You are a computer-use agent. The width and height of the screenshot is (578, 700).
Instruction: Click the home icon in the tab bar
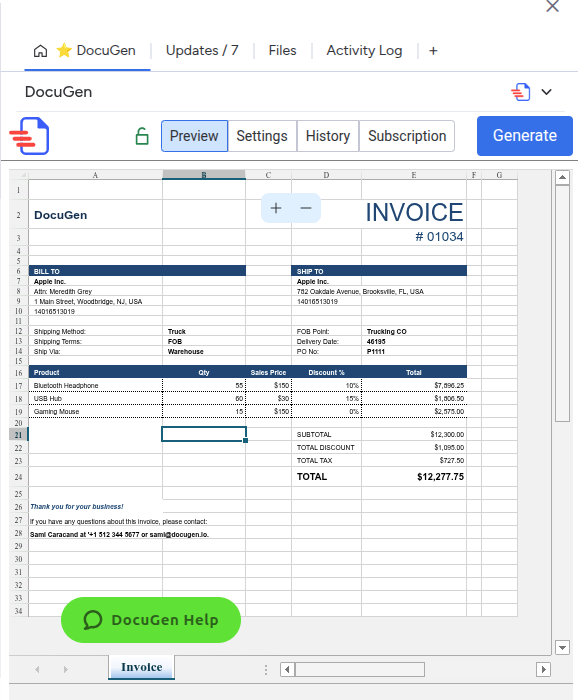pos(40,51)
